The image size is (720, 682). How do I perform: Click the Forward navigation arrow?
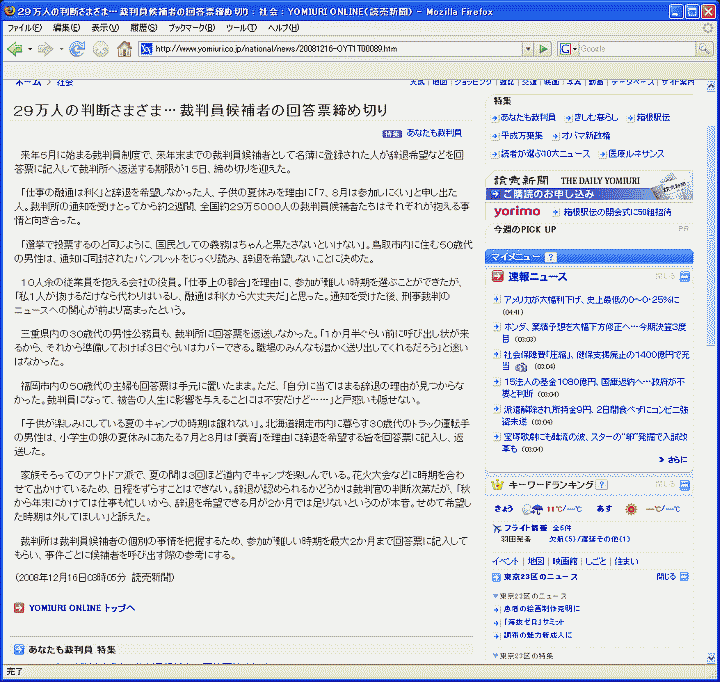(x=45, y=48)
